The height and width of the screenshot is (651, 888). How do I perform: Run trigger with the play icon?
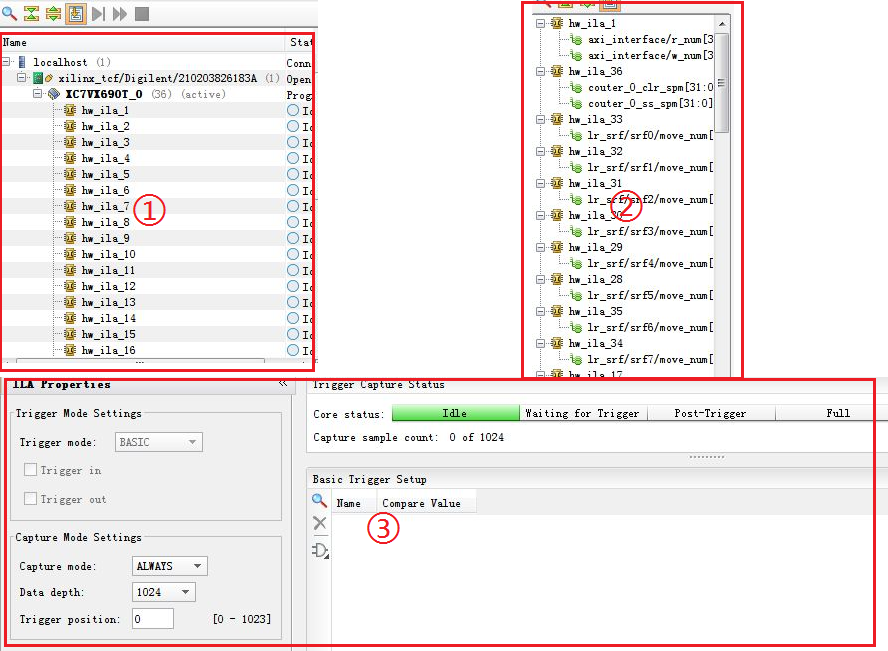click(99, 13)
